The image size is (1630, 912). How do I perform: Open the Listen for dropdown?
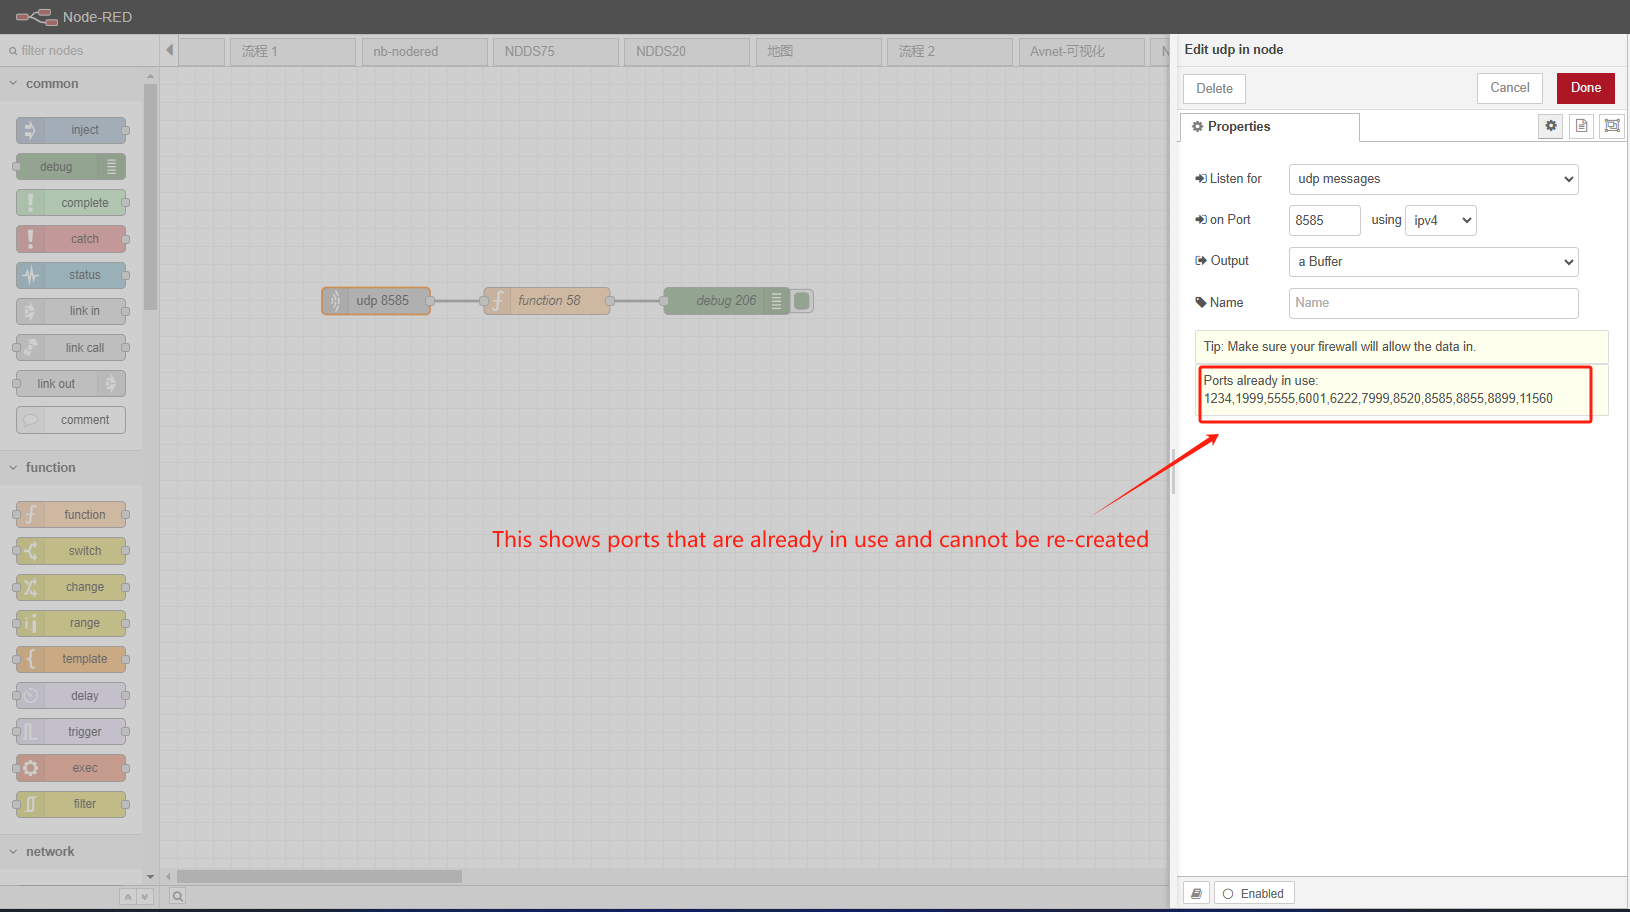click(x=1433, y=179)
